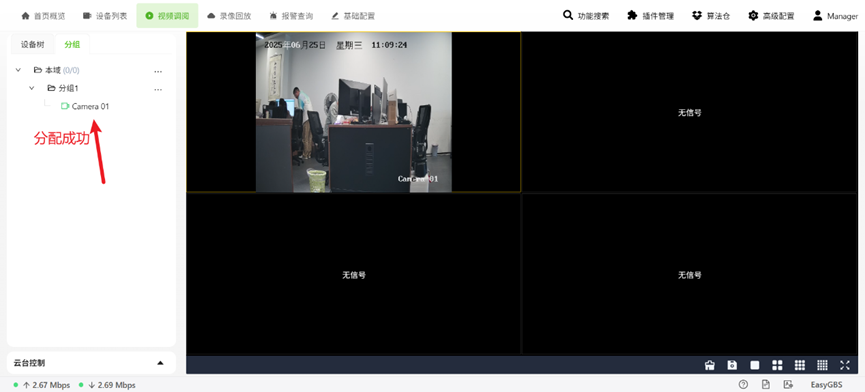
Task: Select the four-pane grid layout
Action: [777, 365]
